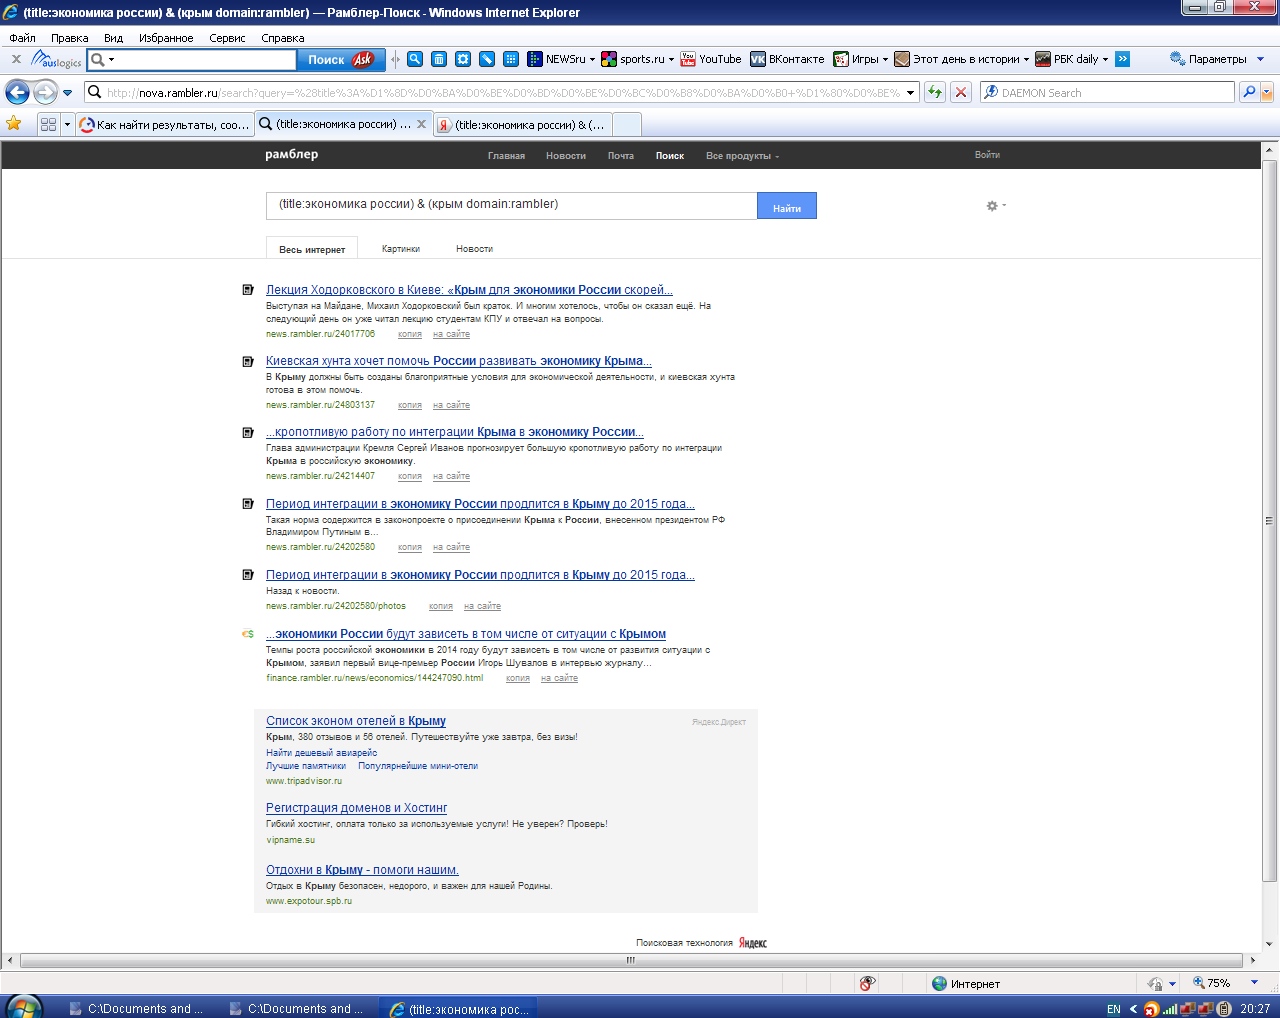Click the EN language indicator in the tray

[x=1114, y=1009]
